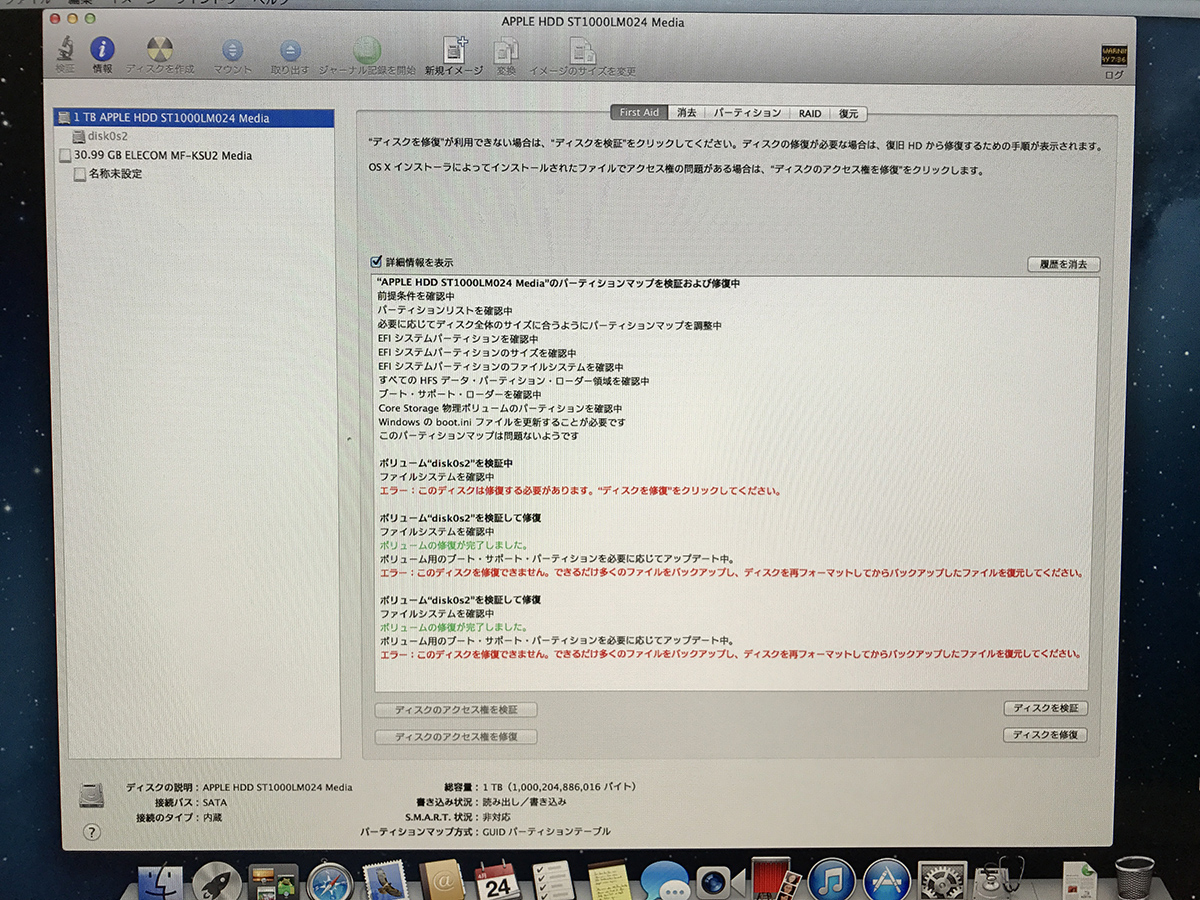This screenshot has height=900, width=1200.
Task: Click the log line パーティションリストを確認中
Action: point(445,311)
